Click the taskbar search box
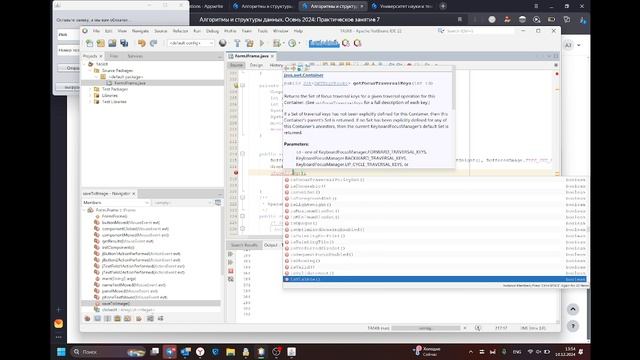The image size is (640, 360). coord(108,351)
